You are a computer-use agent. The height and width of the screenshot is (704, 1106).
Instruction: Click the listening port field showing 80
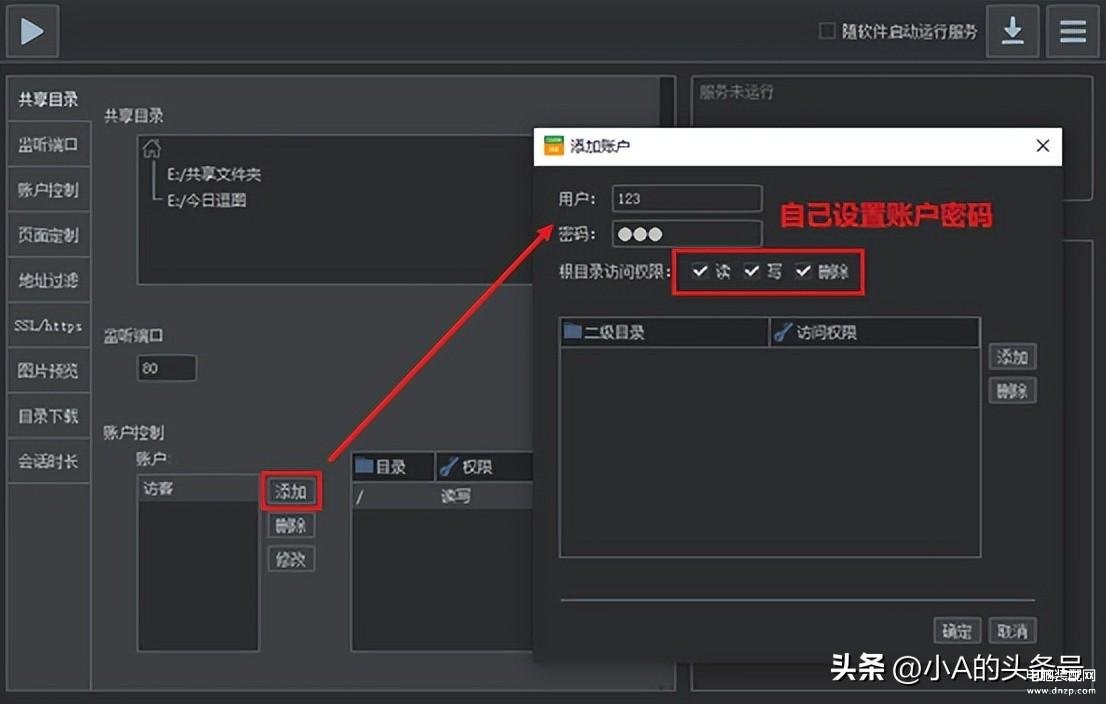pyautogui.click(x=166, y=368)
